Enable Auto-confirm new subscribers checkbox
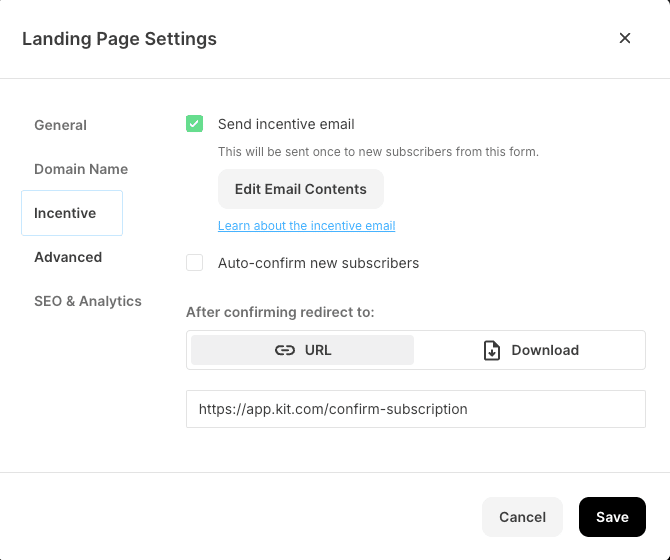 coord(194,263)
